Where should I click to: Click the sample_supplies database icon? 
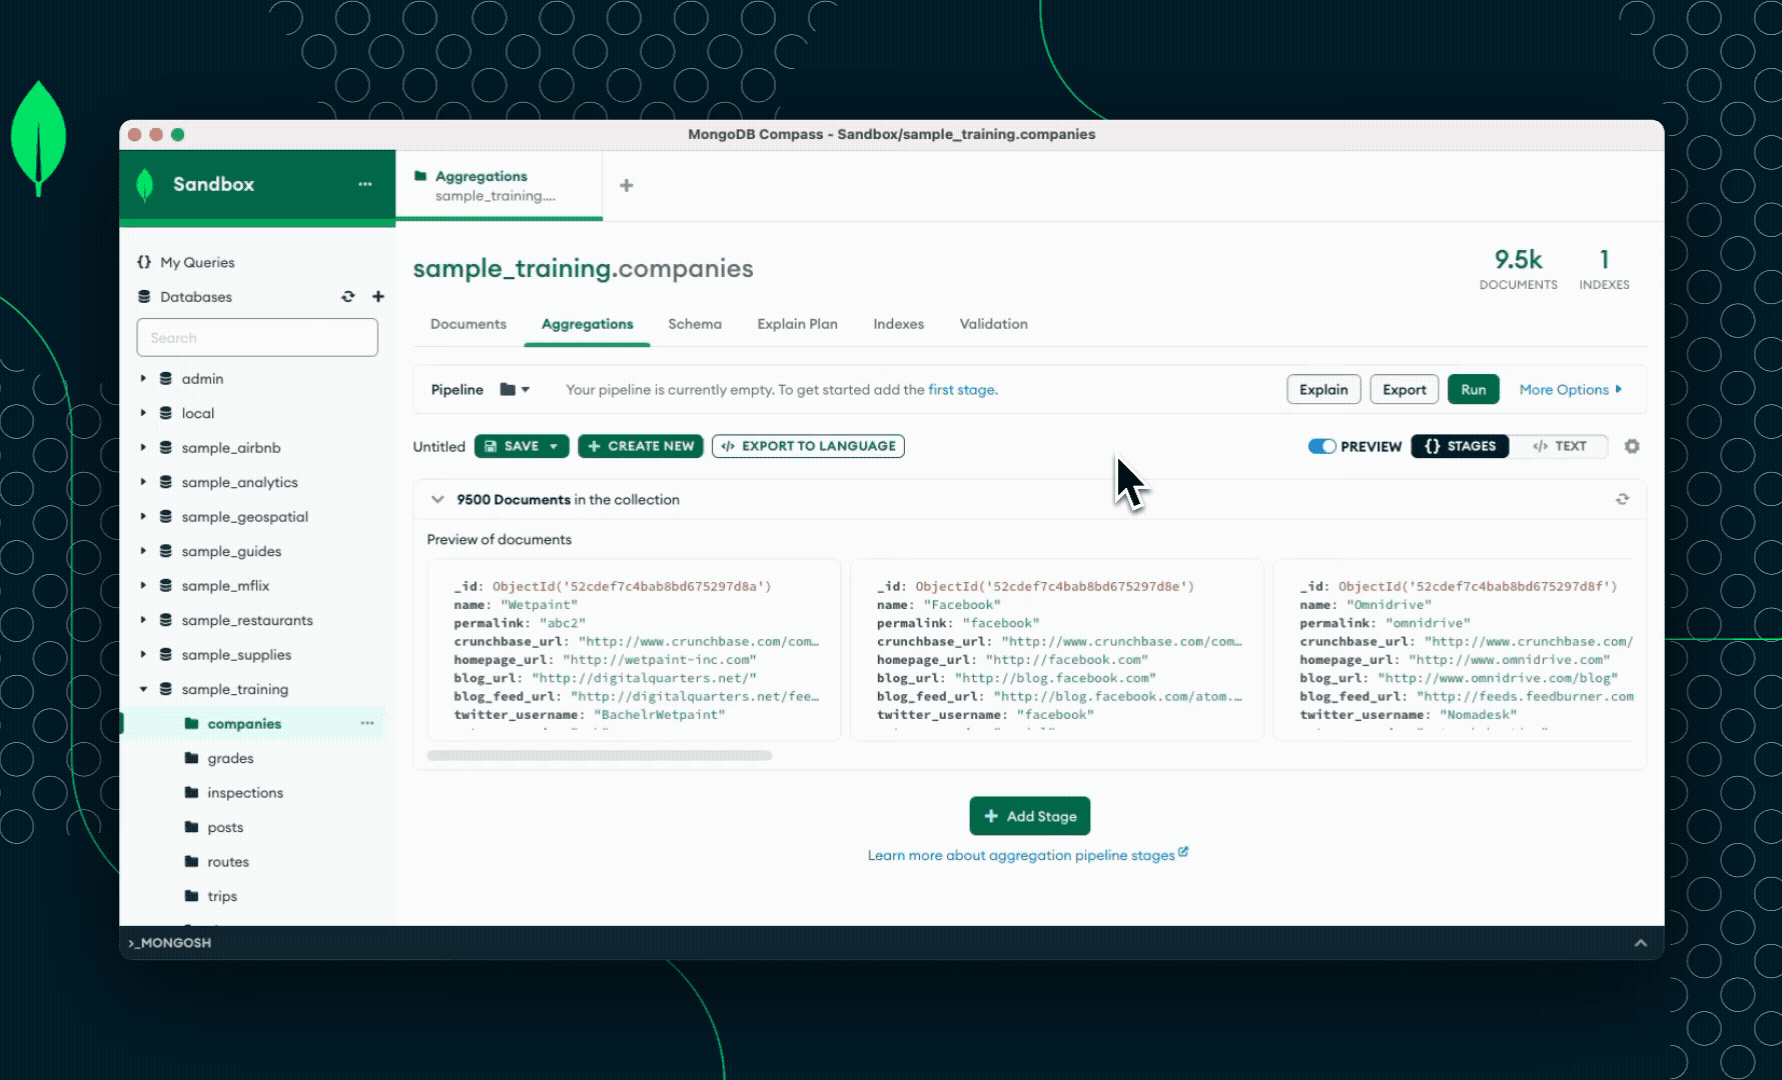coord(166,655)
